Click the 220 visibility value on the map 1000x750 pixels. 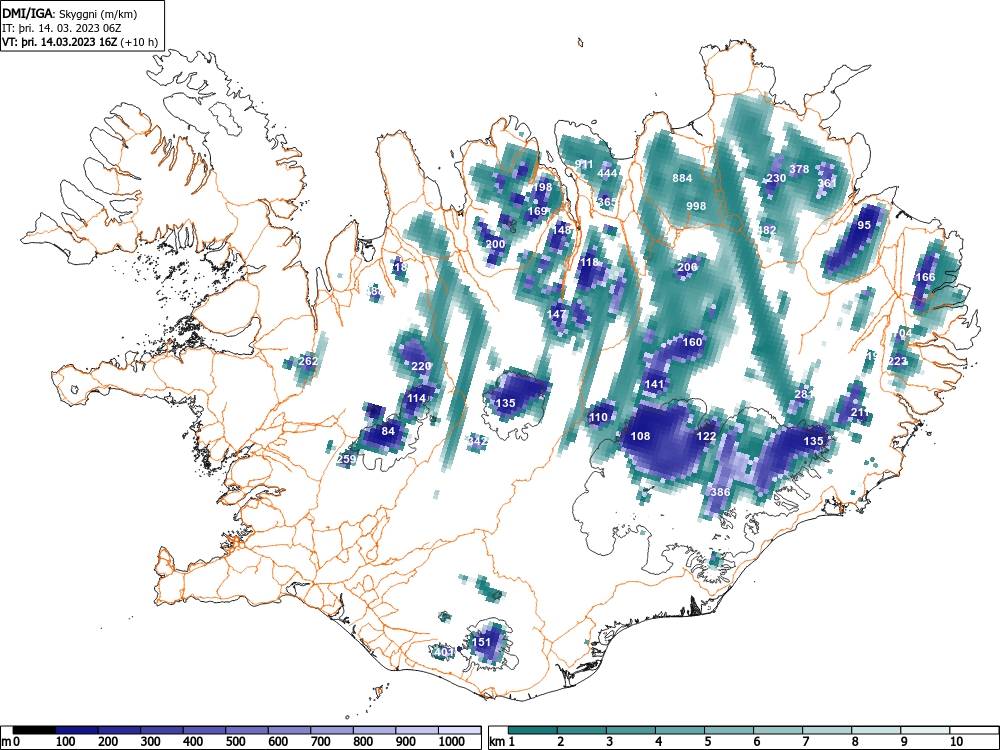coord(421,366)
